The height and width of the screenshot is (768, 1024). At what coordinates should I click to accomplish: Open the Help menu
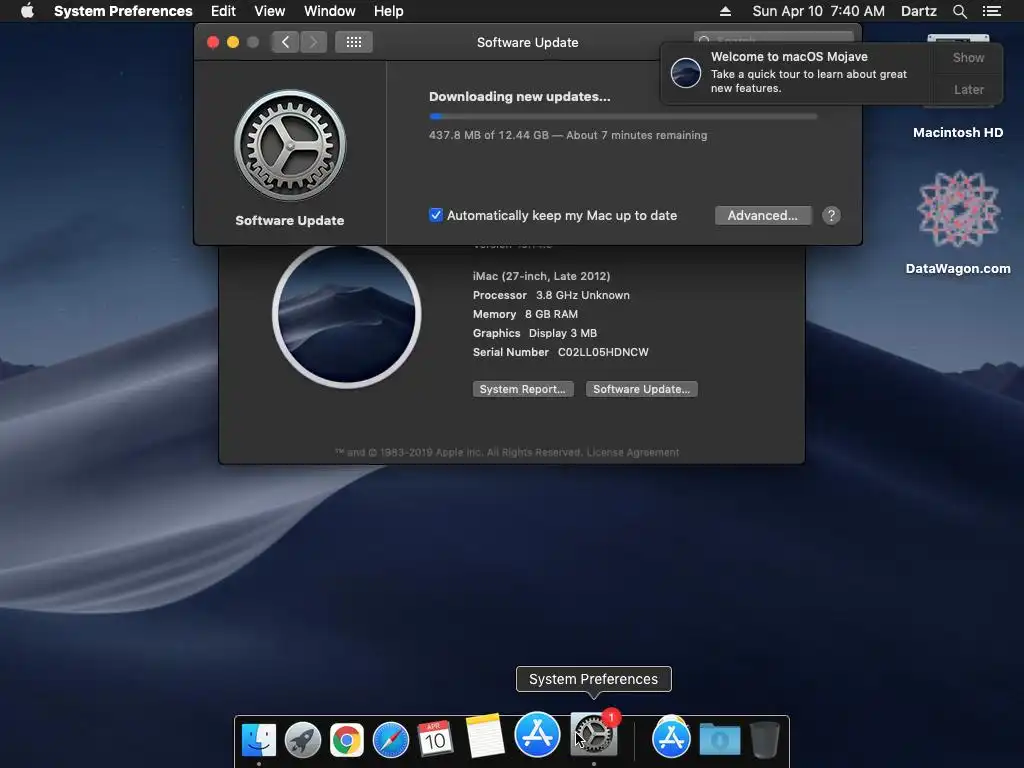pyautogui.click(x=389, y=11)
